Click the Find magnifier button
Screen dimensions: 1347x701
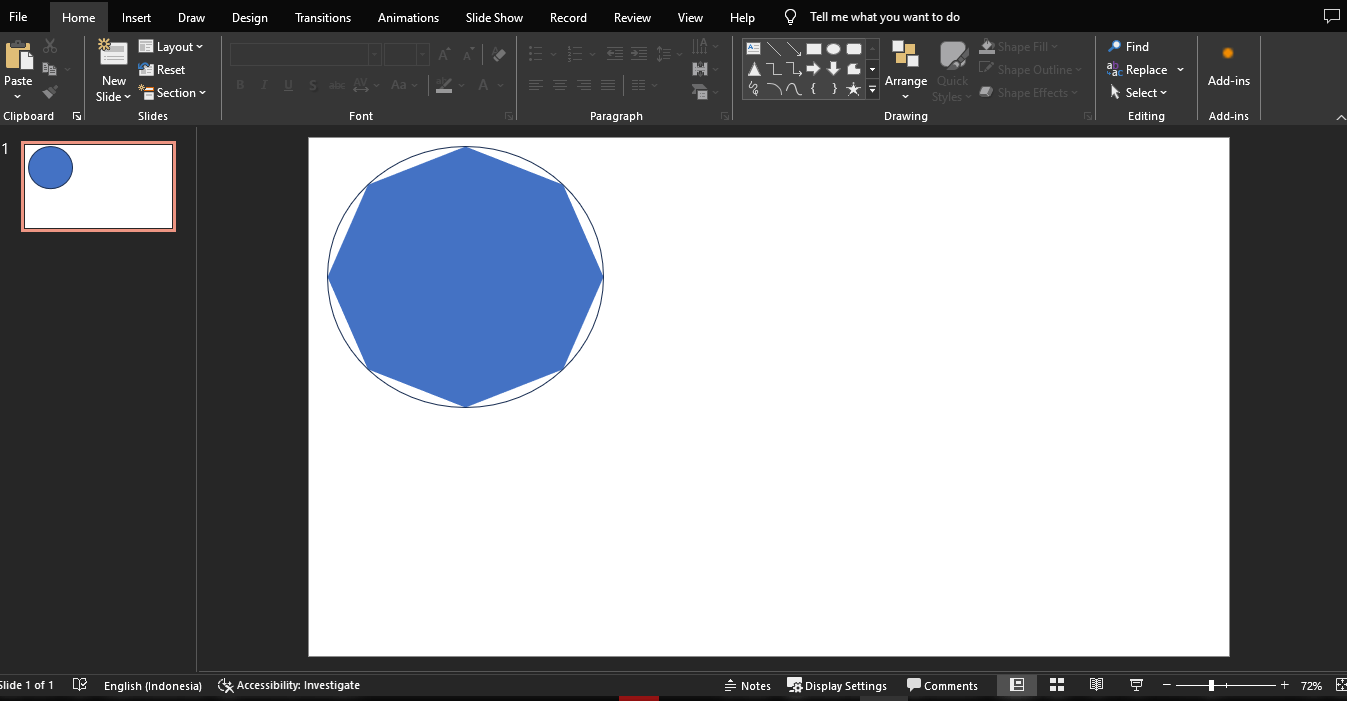click(1128, 47)
